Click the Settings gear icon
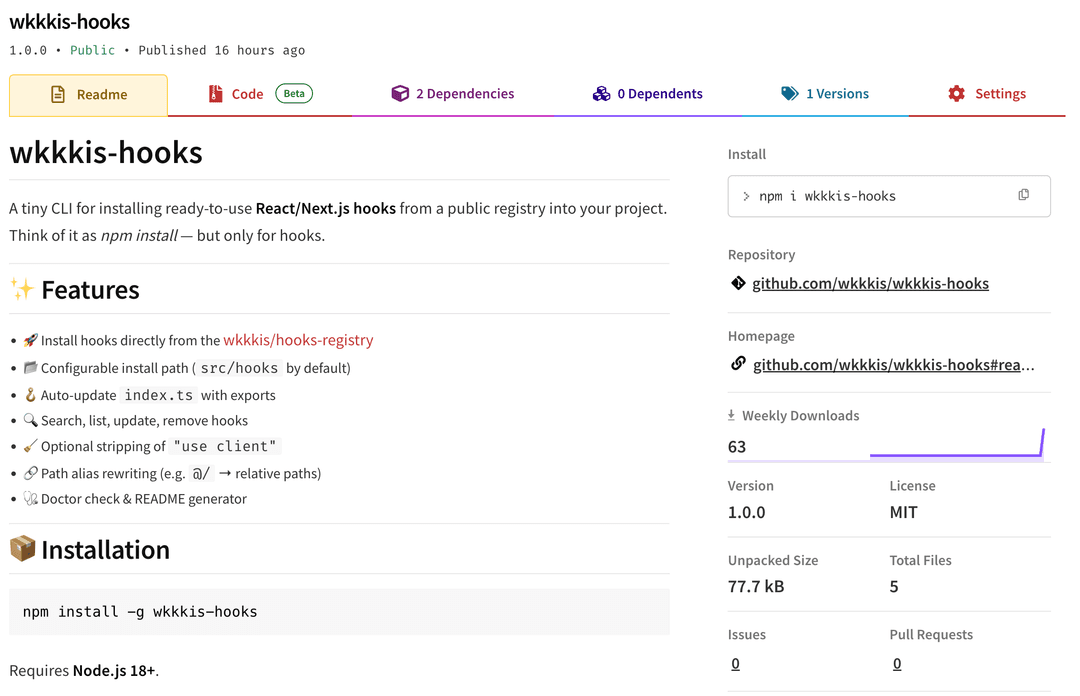 click(957, 94)
